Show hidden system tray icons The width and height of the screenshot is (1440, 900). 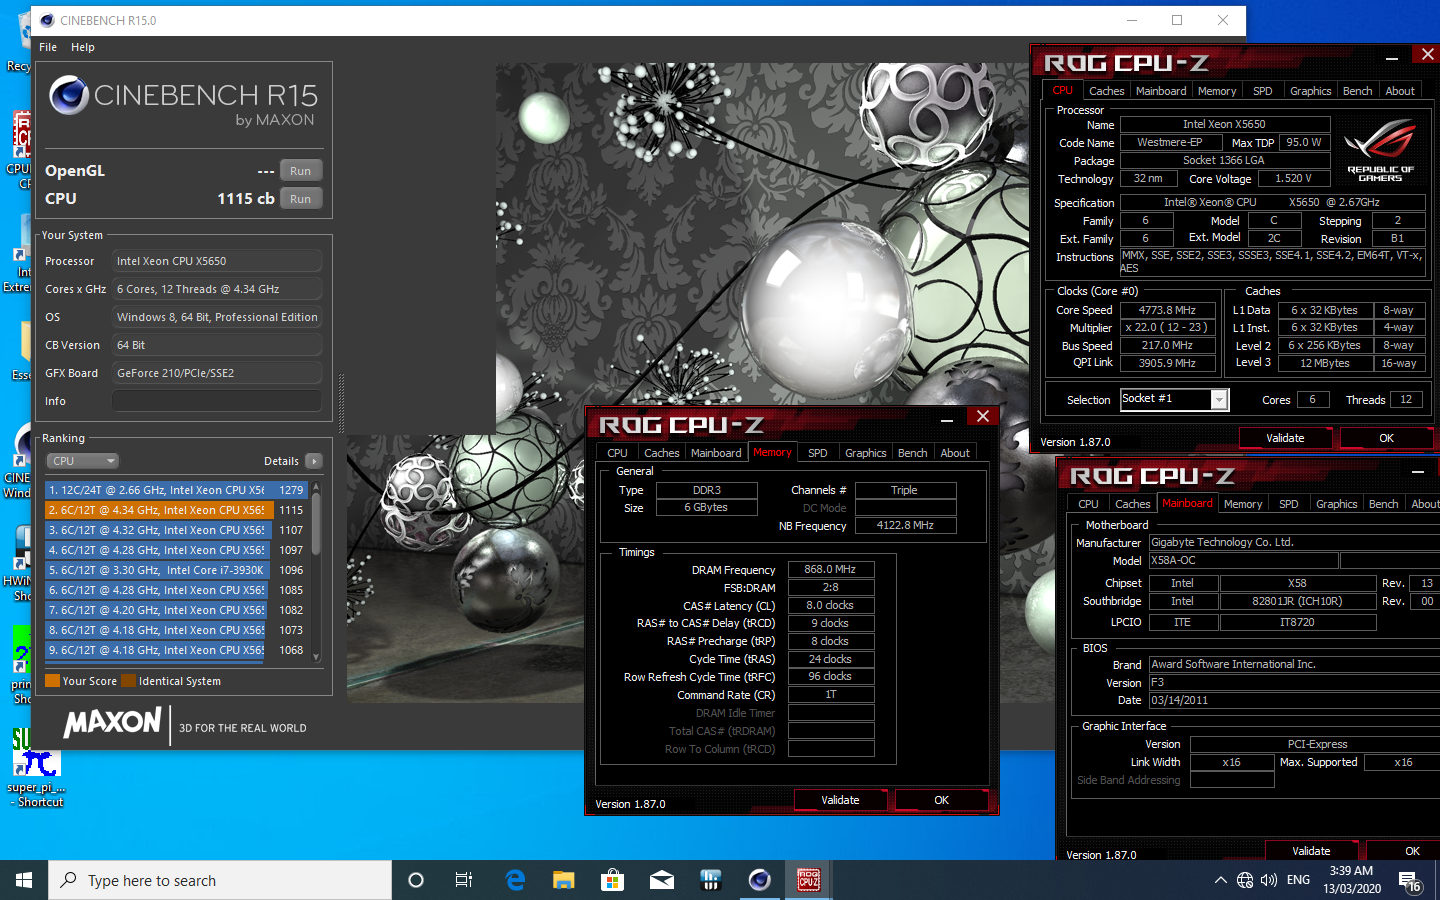1220,880
